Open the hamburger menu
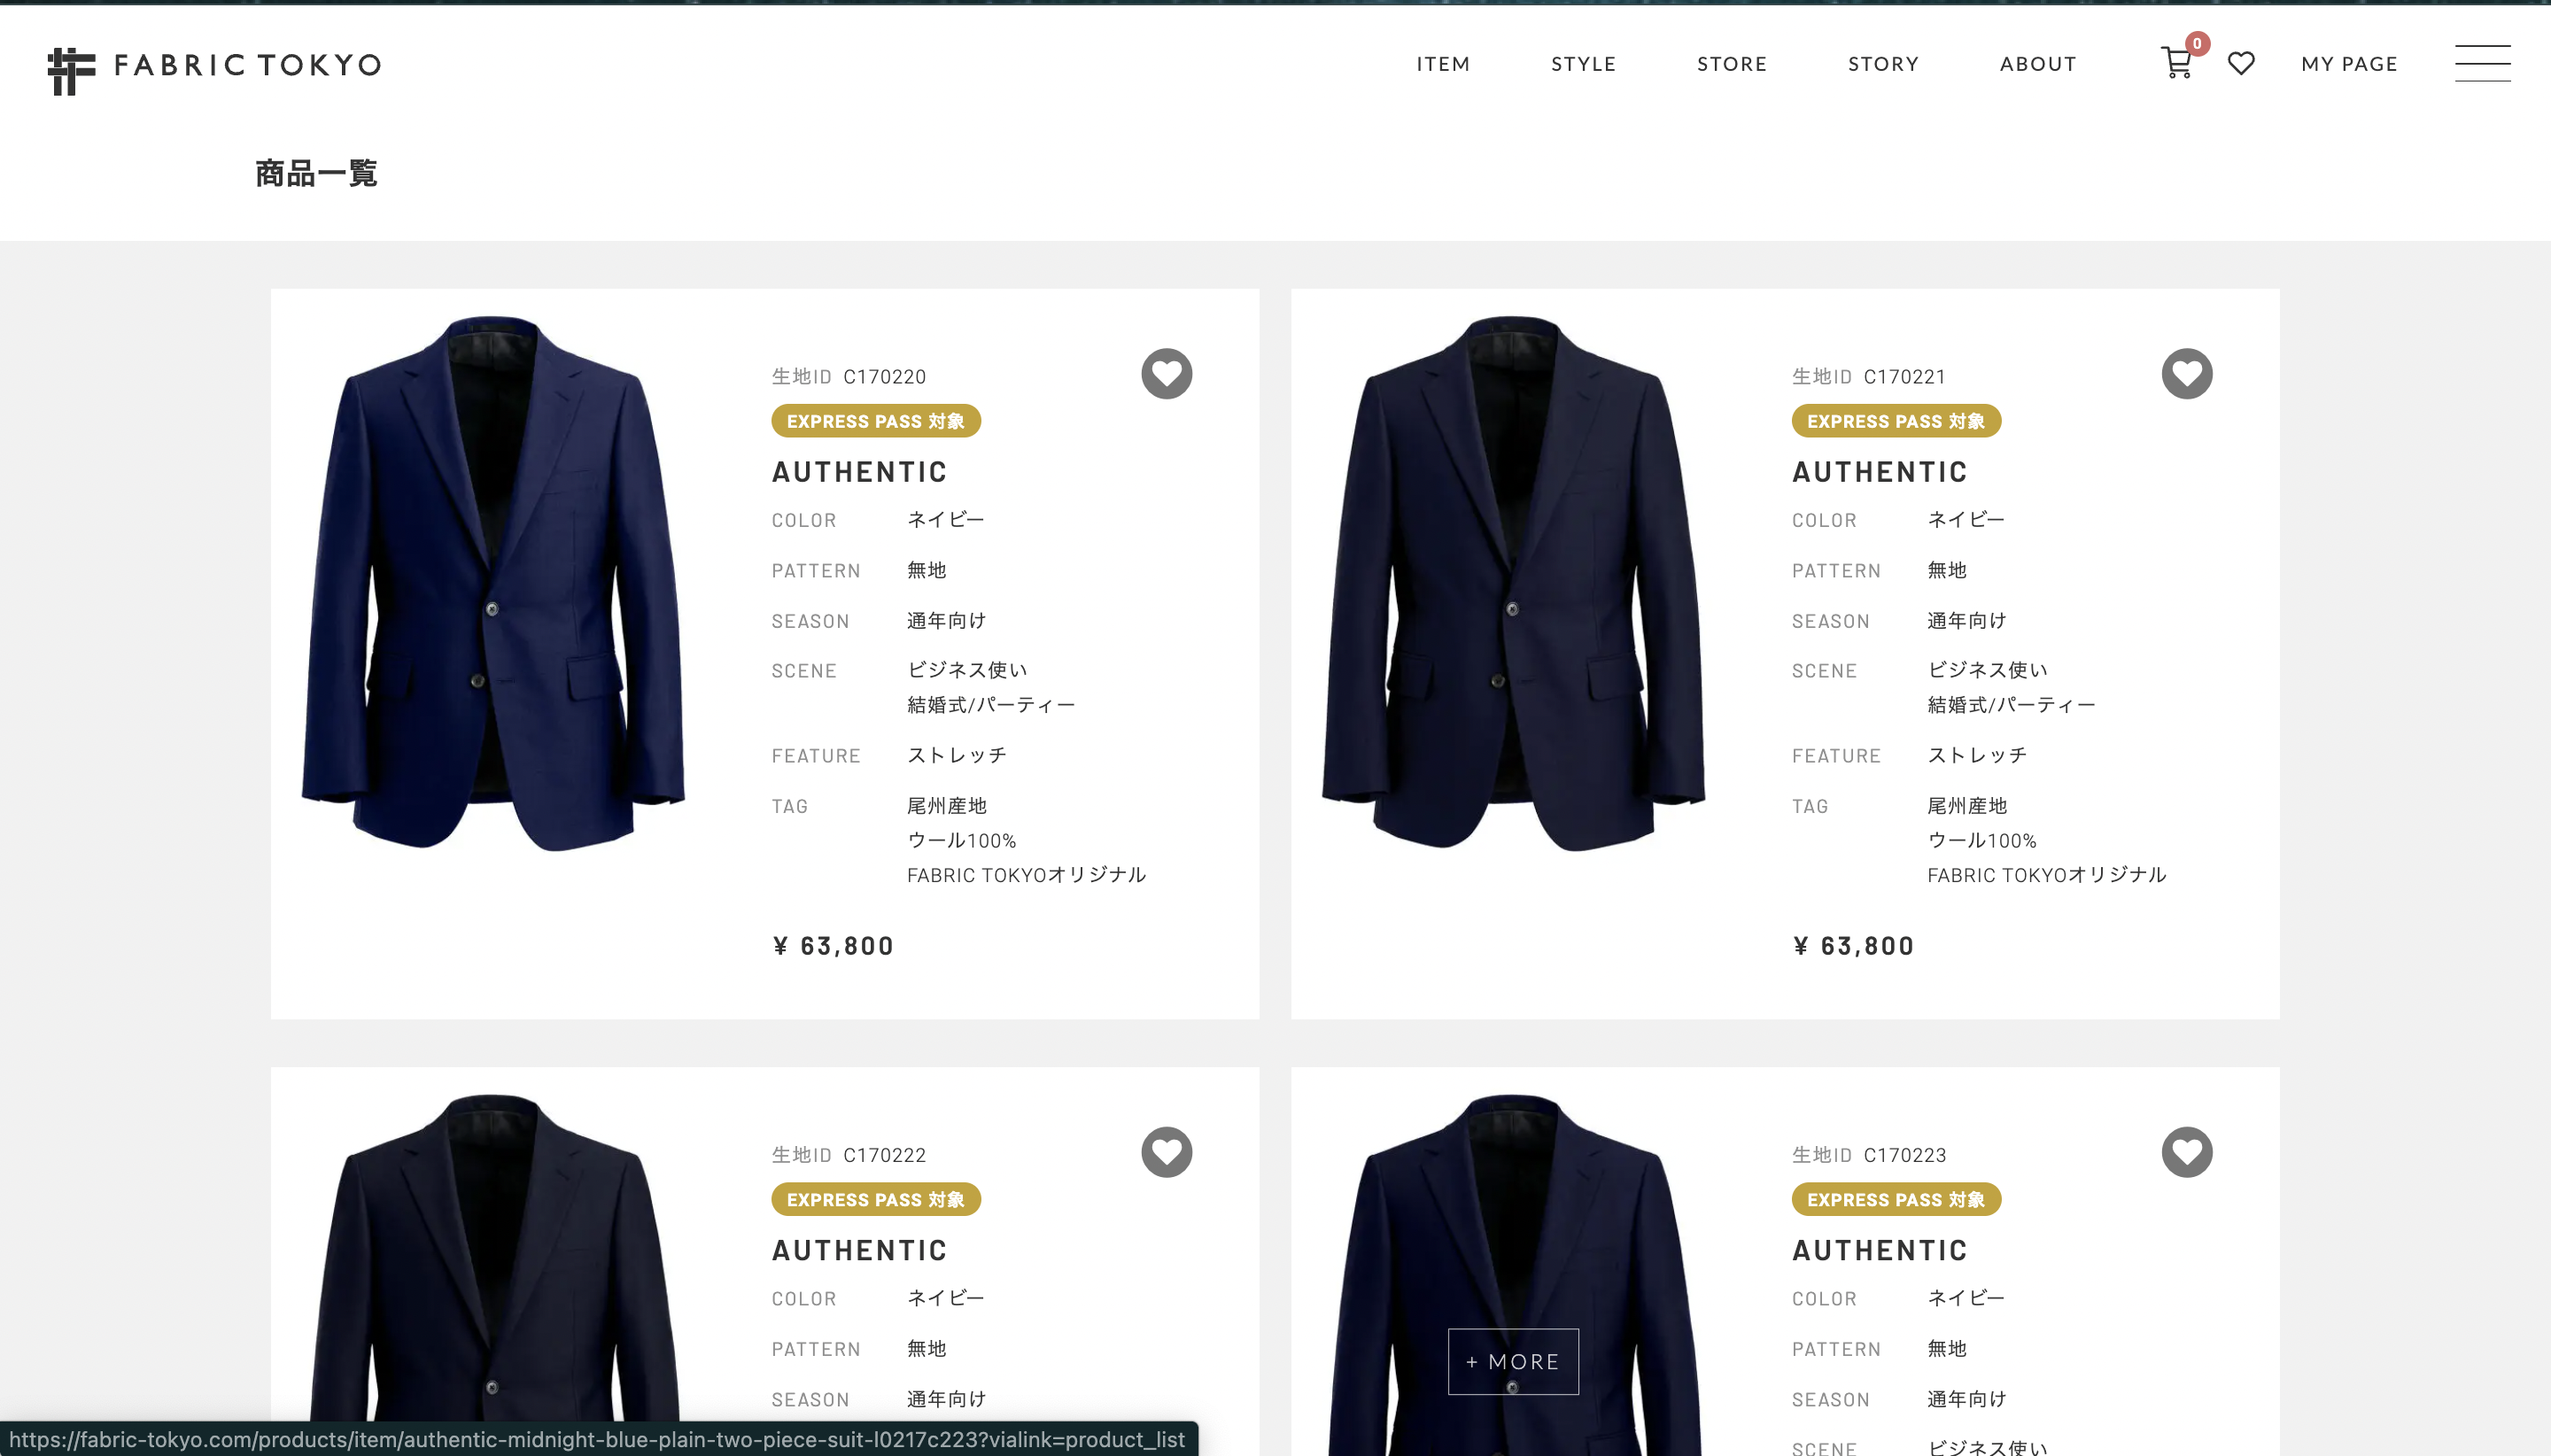 click(2483, 63)
